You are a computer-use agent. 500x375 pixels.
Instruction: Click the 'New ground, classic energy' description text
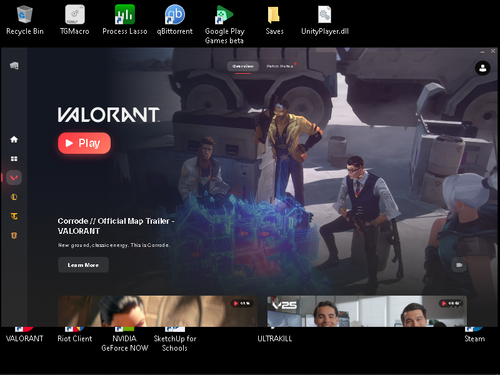click(x=114, y=245)
